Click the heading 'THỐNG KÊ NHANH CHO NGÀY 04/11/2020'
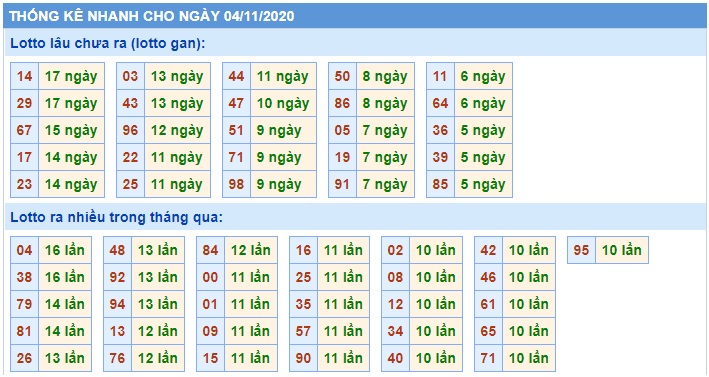Screen dimensions: 709x377 (x=151, y=16)
